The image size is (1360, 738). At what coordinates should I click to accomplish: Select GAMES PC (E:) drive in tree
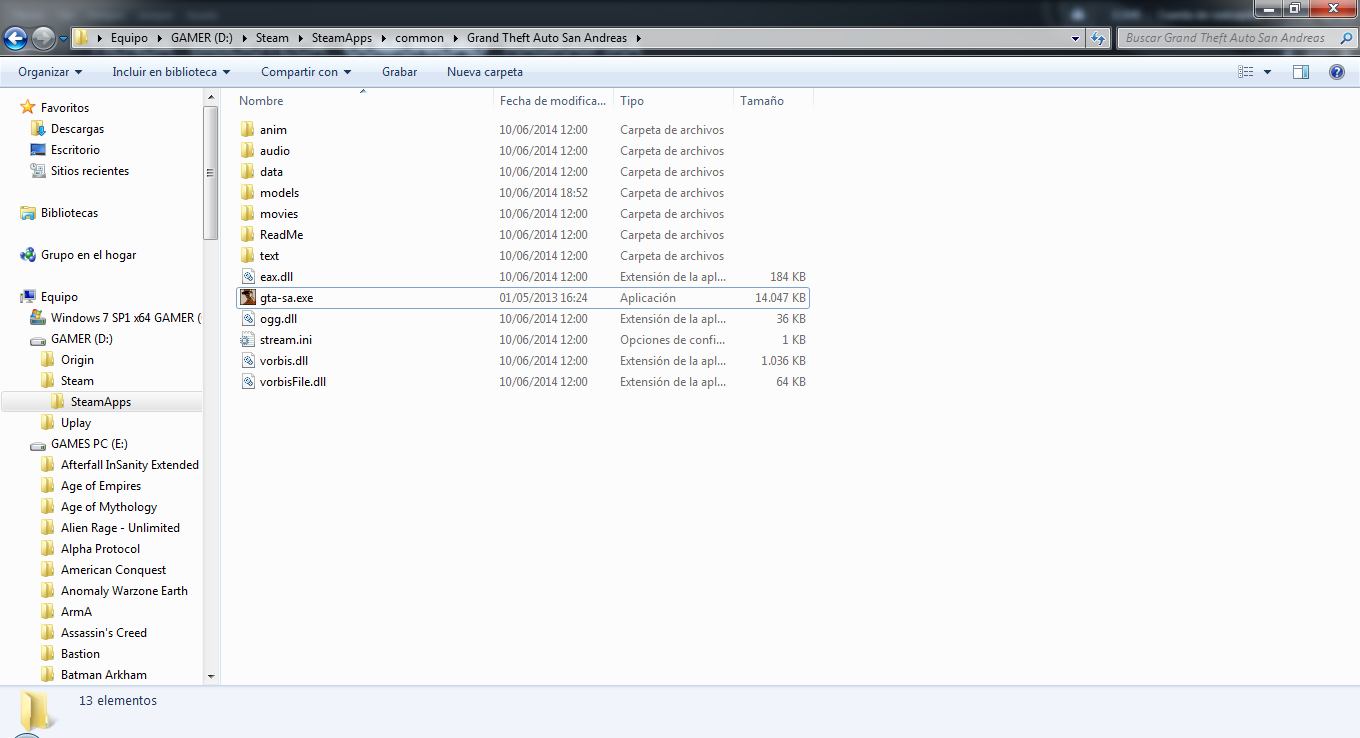coord(89,444)
